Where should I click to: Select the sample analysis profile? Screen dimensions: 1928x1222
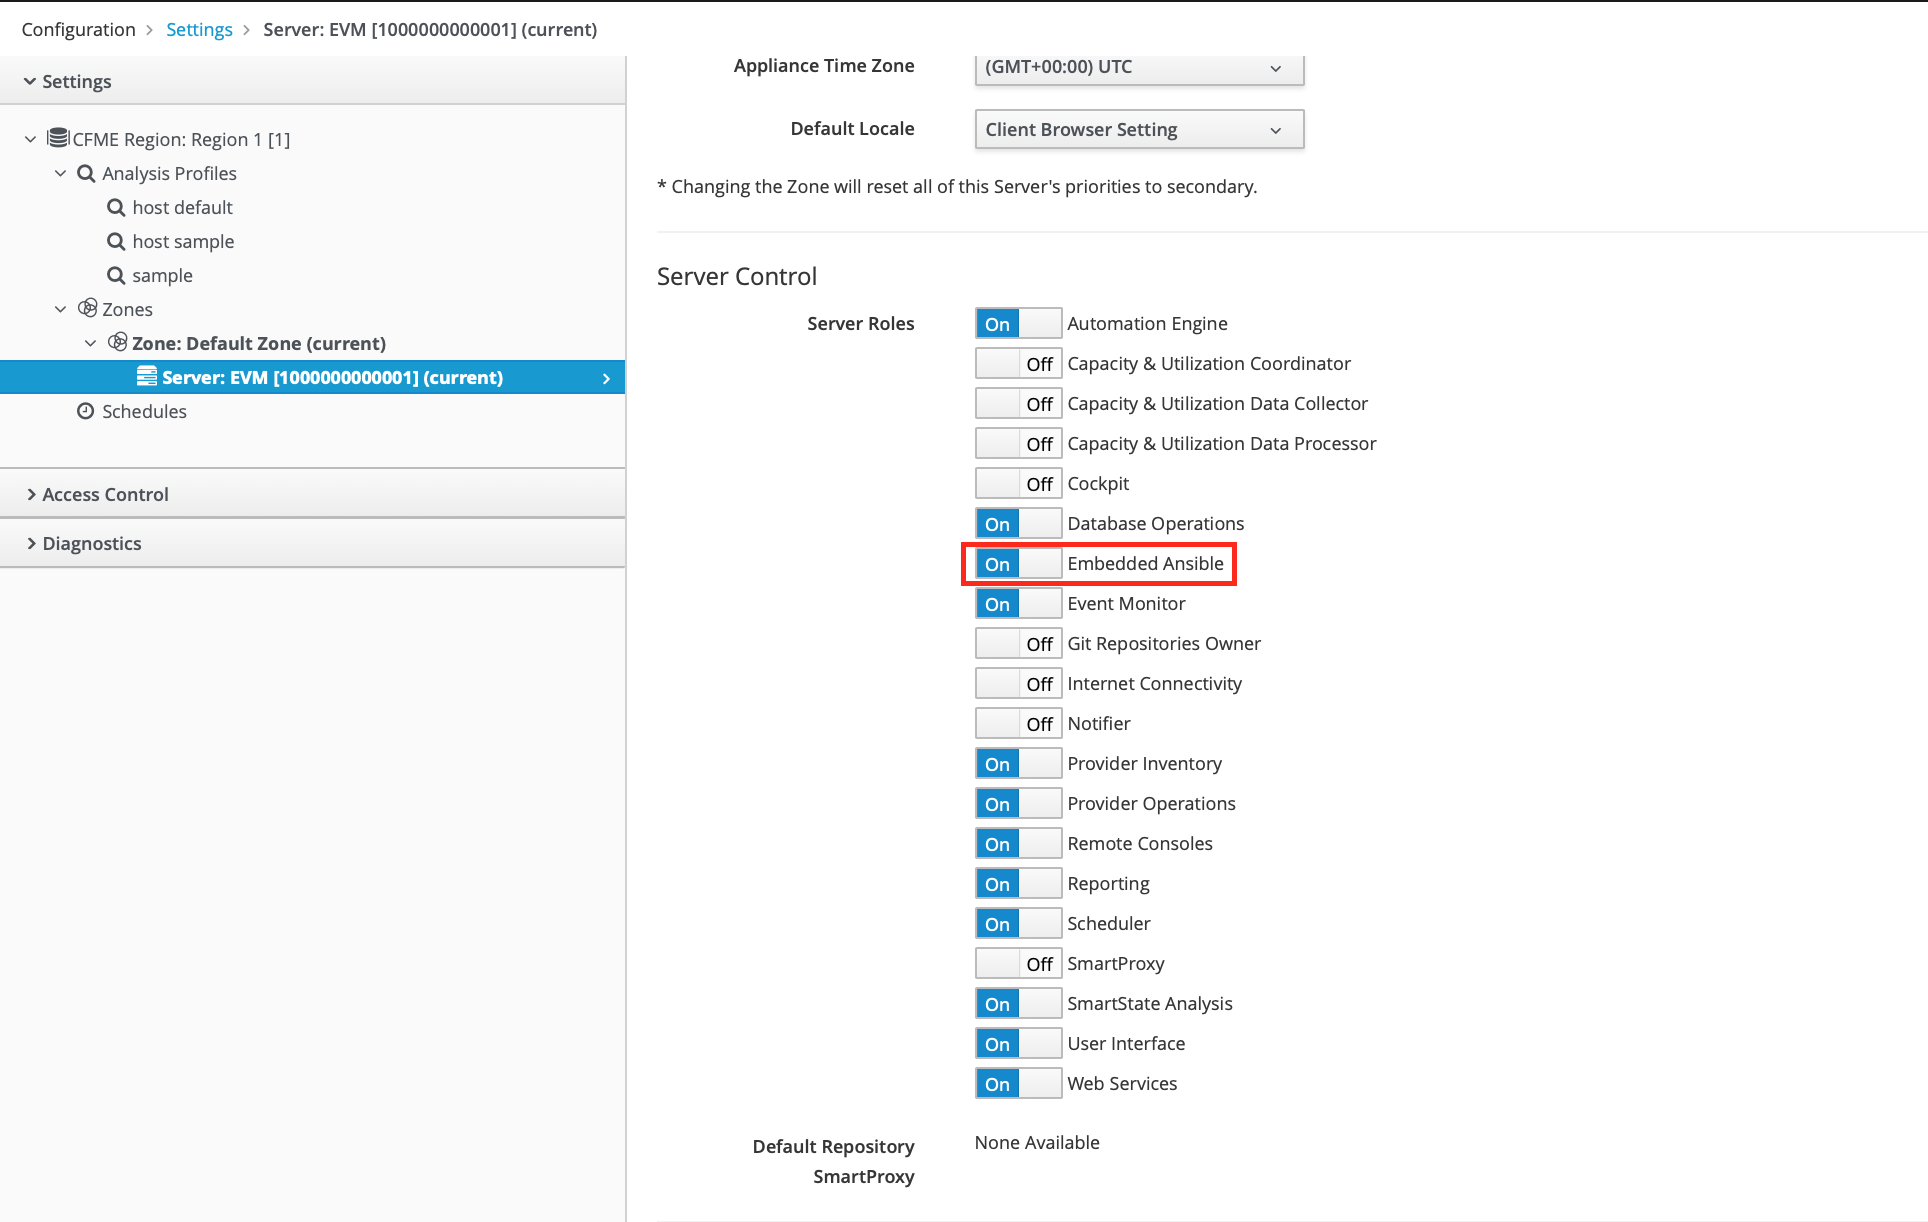click(x=162, y=275)
